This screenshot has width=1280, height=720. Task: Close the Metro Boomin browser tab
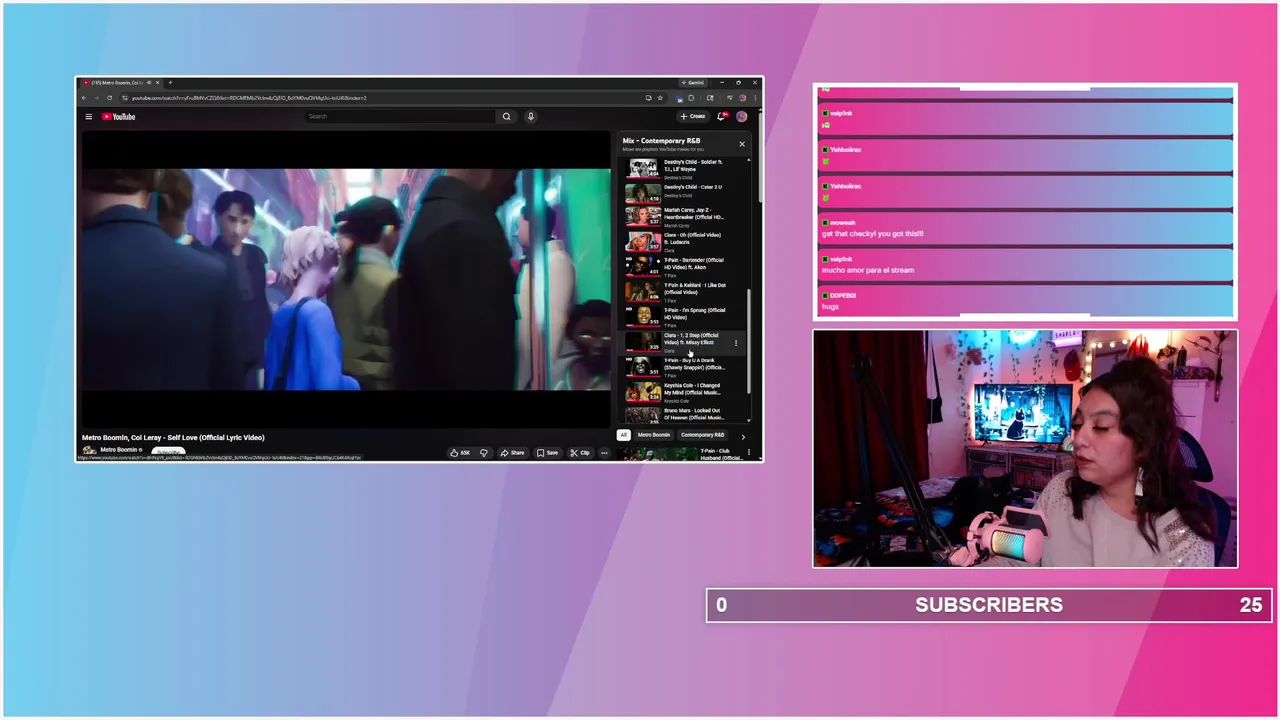coord(157,83)
